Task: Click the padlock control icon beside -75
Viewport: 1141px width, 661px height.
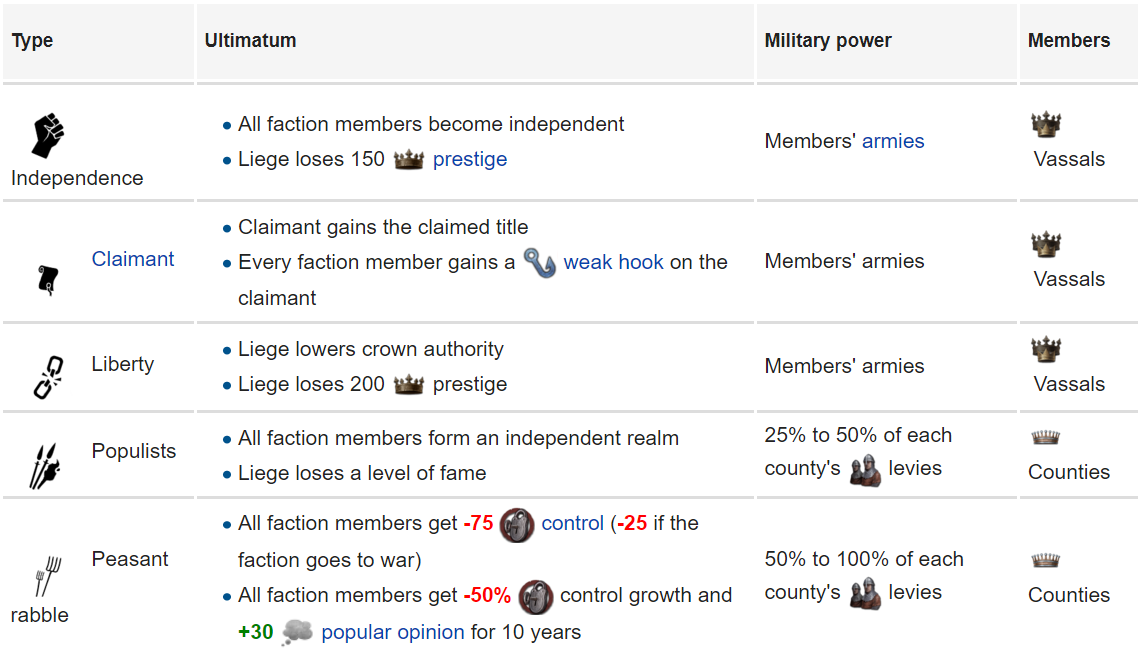Action: [x=517, y=524]
